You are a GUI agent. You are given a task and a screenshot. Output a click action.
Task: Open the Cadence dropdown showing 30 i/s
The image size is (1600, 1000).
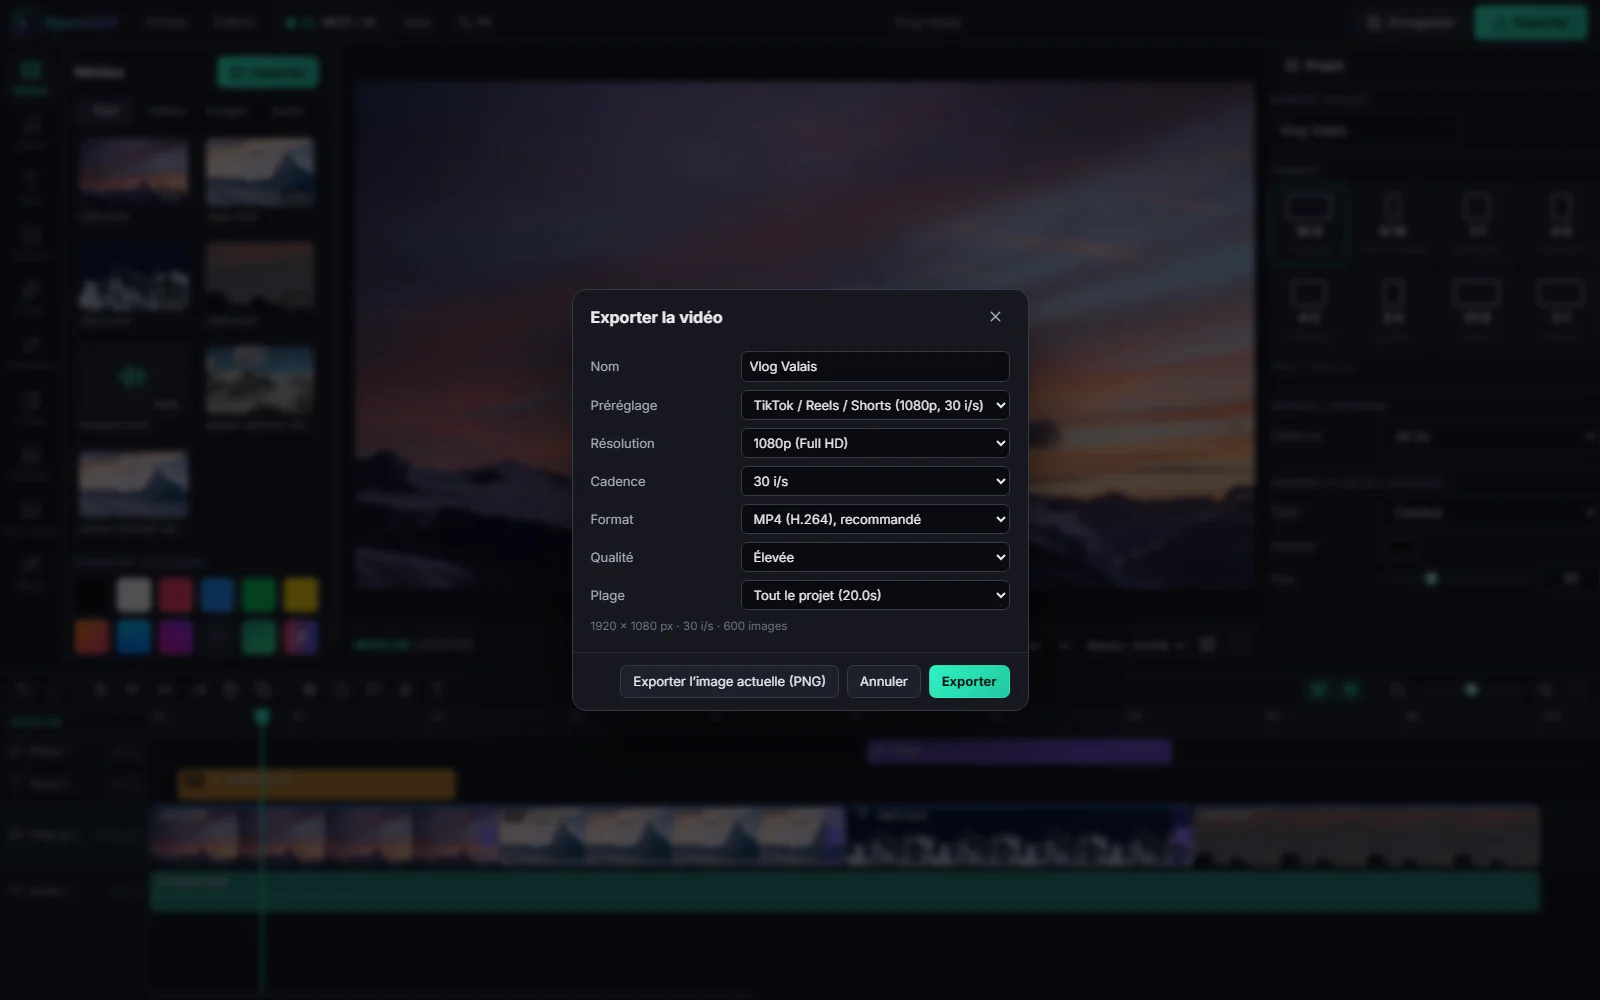(875, 481)
